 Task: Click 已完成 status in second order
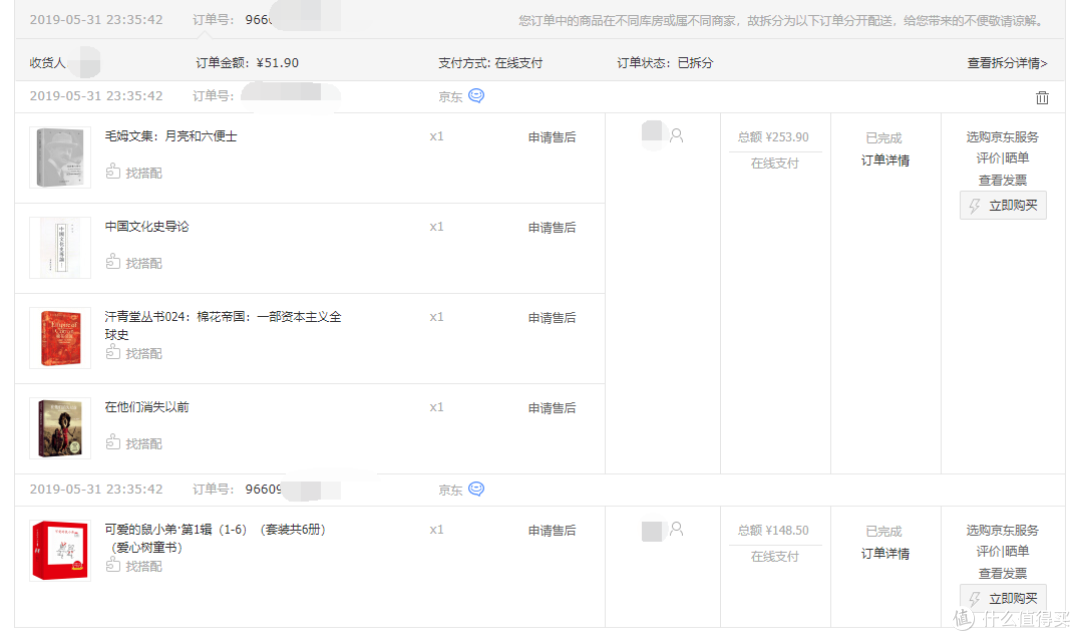[x=884, y=531]
